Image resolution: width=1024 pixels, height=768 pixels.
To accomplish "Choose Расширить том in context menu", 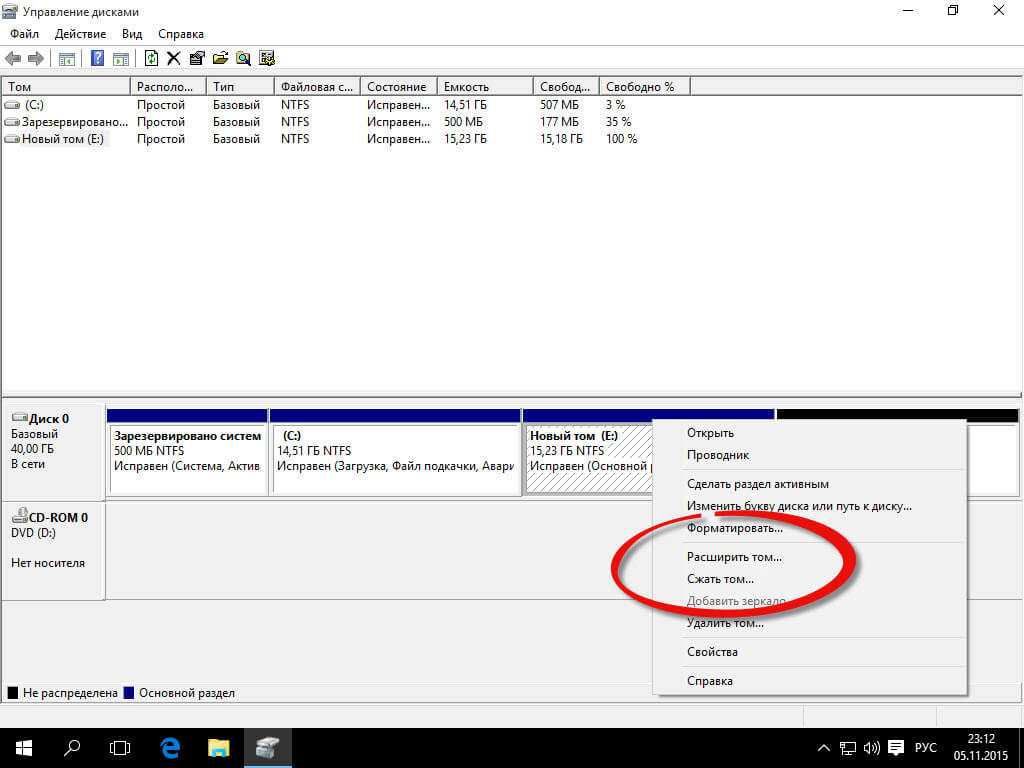I will tap(734, 557).
